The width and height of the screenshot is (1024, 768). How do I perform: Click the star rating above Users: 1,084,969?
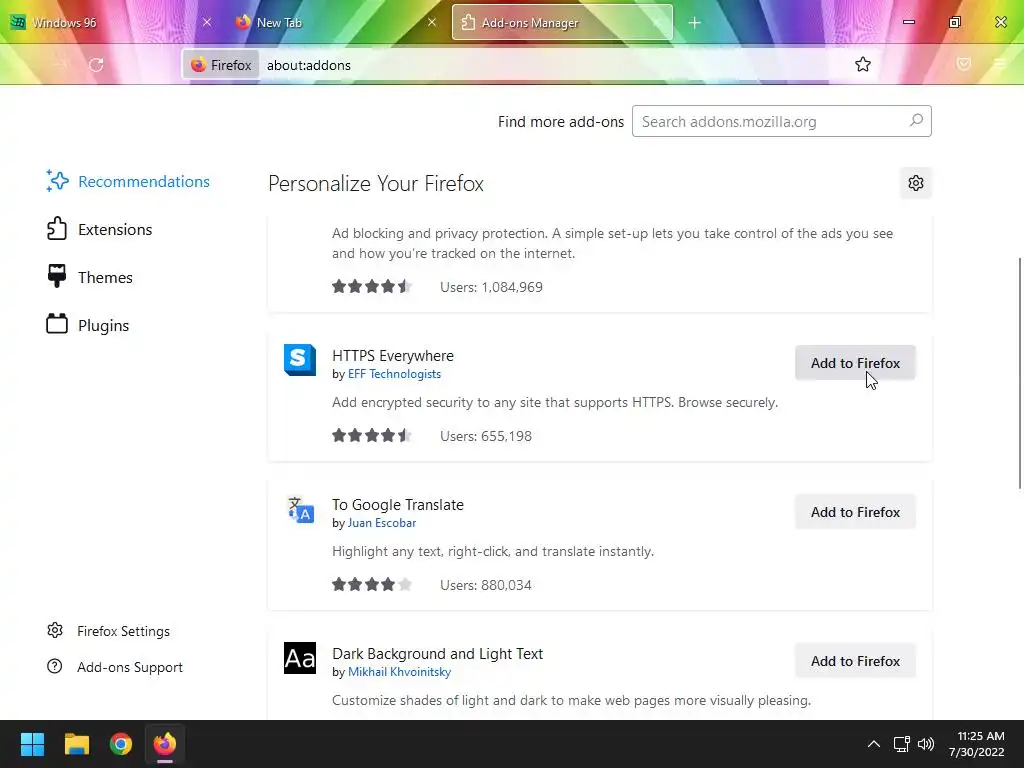click(372, 287)
